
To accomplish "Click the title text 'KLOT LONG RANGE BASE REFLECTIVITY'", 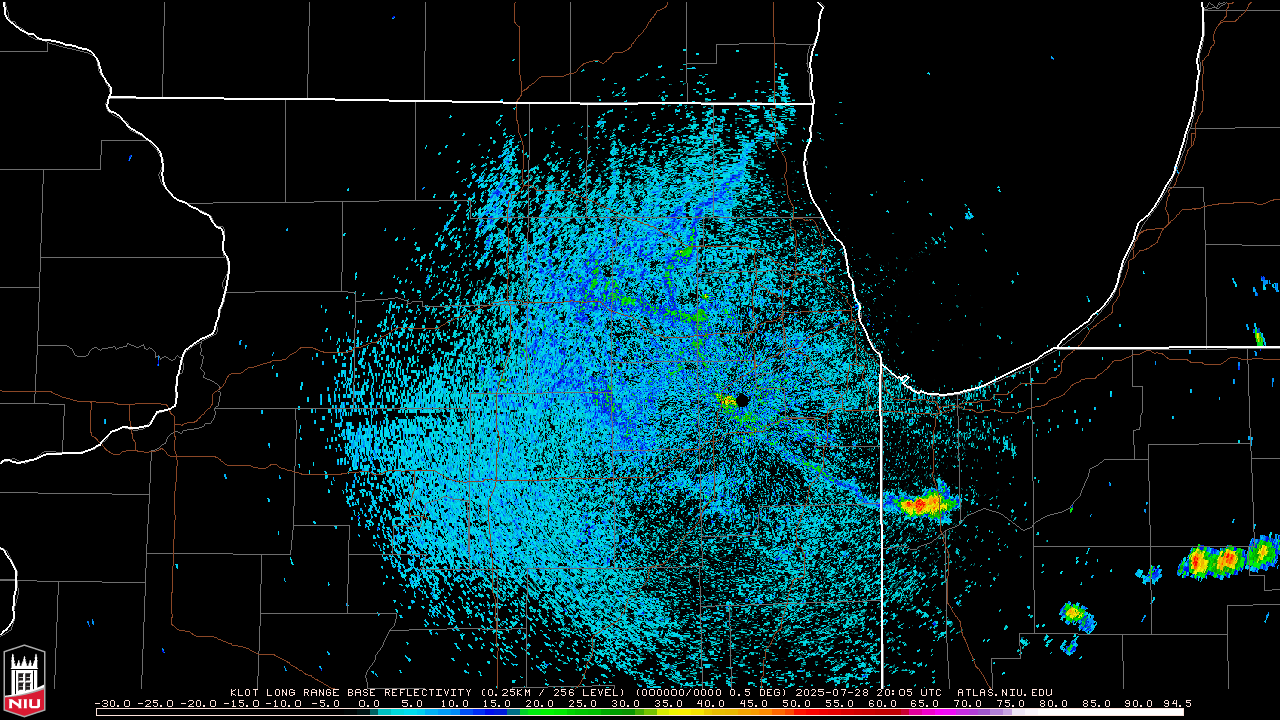I will pos(350,692).
